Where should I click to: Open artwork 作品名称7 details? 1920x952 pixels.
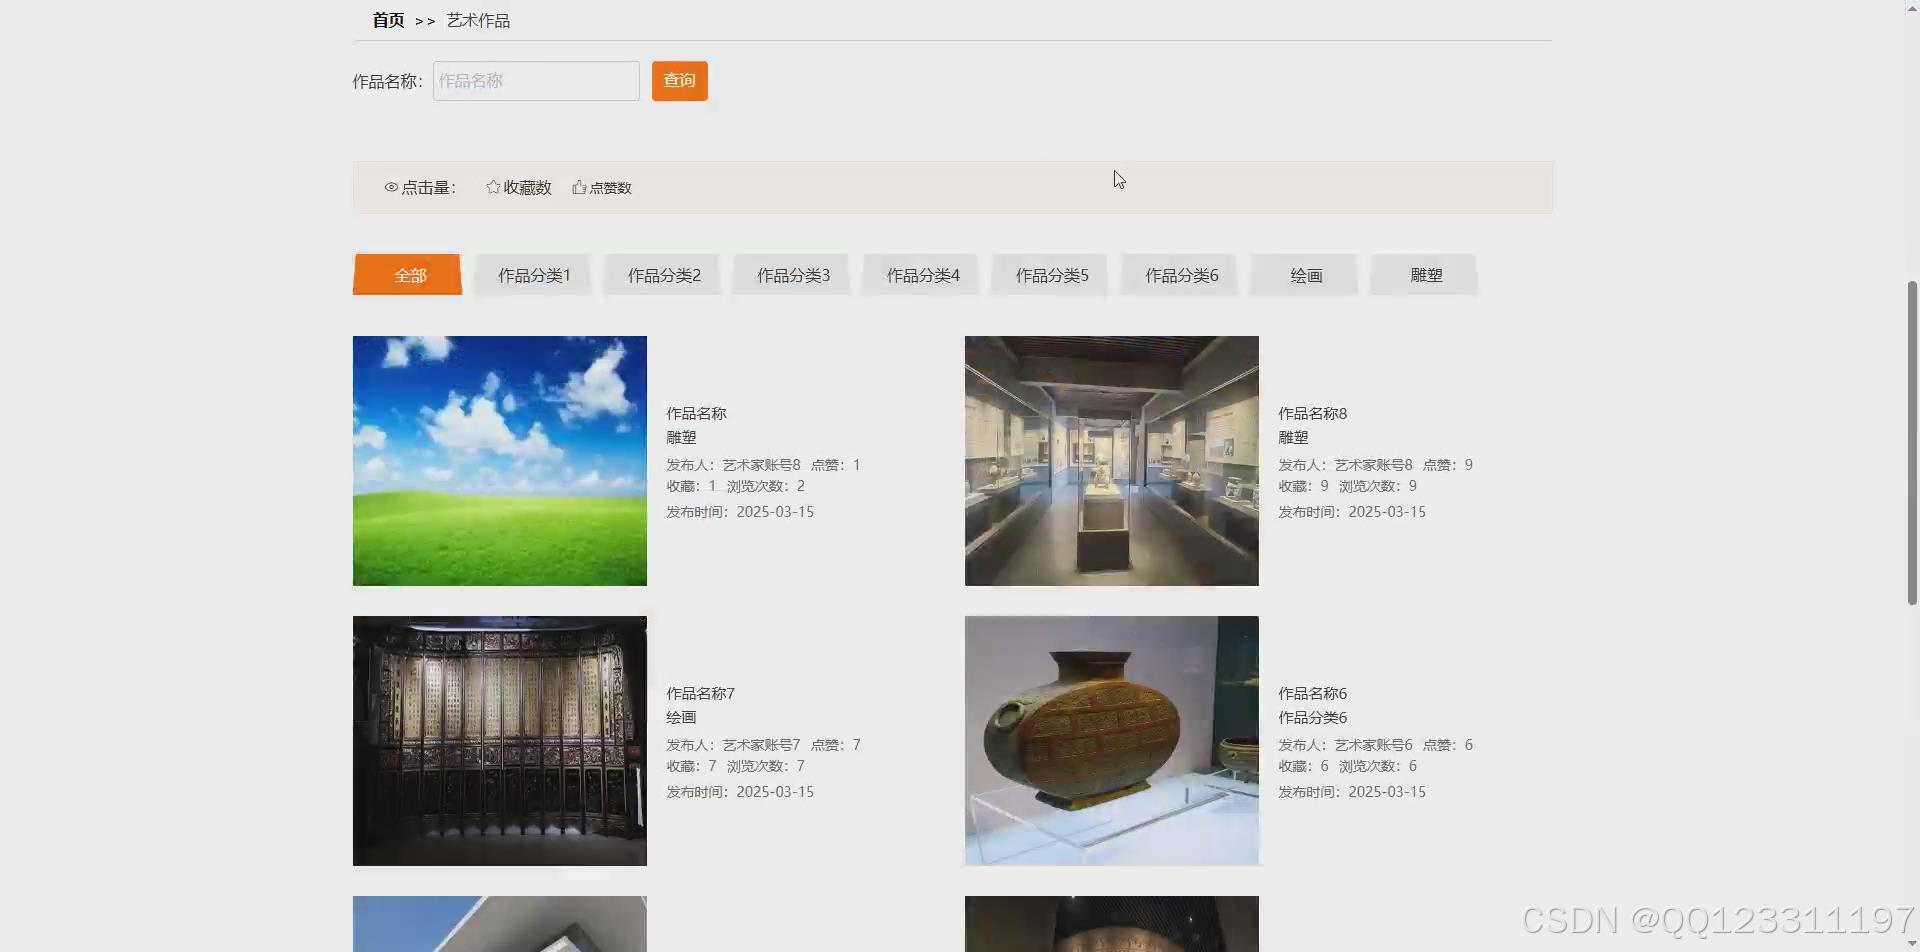pyautogui.click(x=700, y=693)
